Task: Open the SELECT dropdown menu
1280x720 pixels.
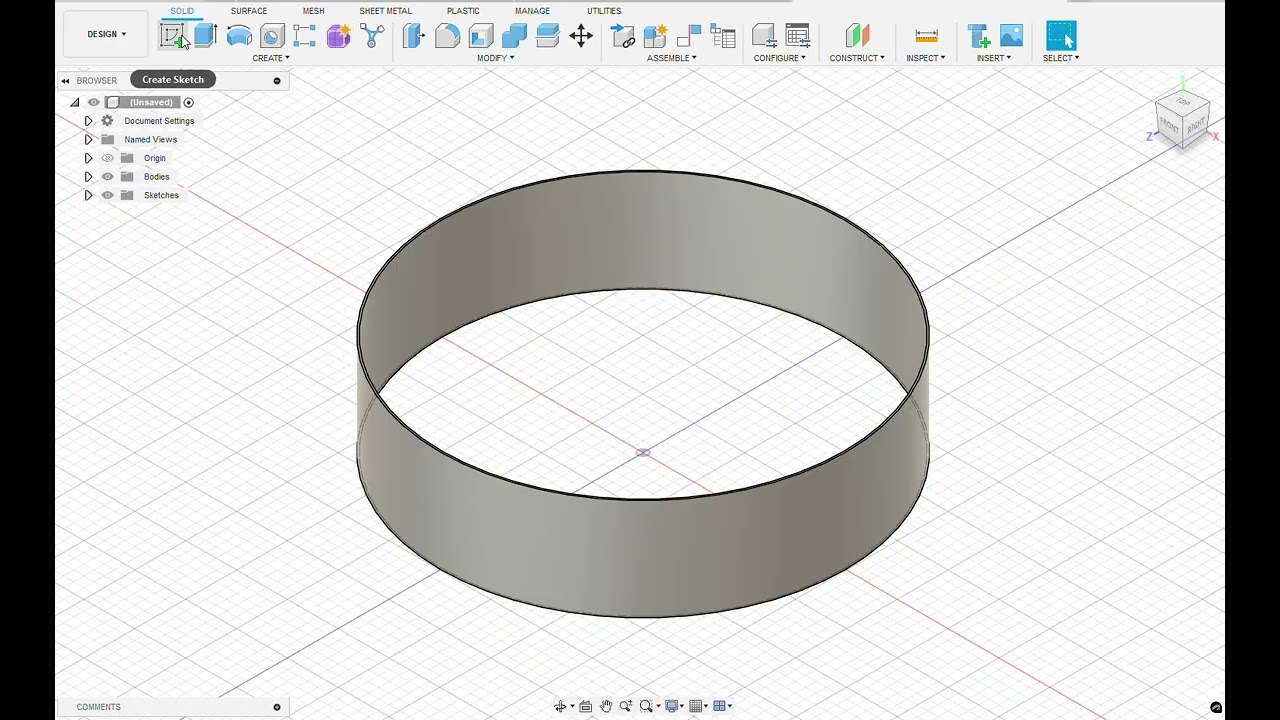Action: [x=1061, y=58]
